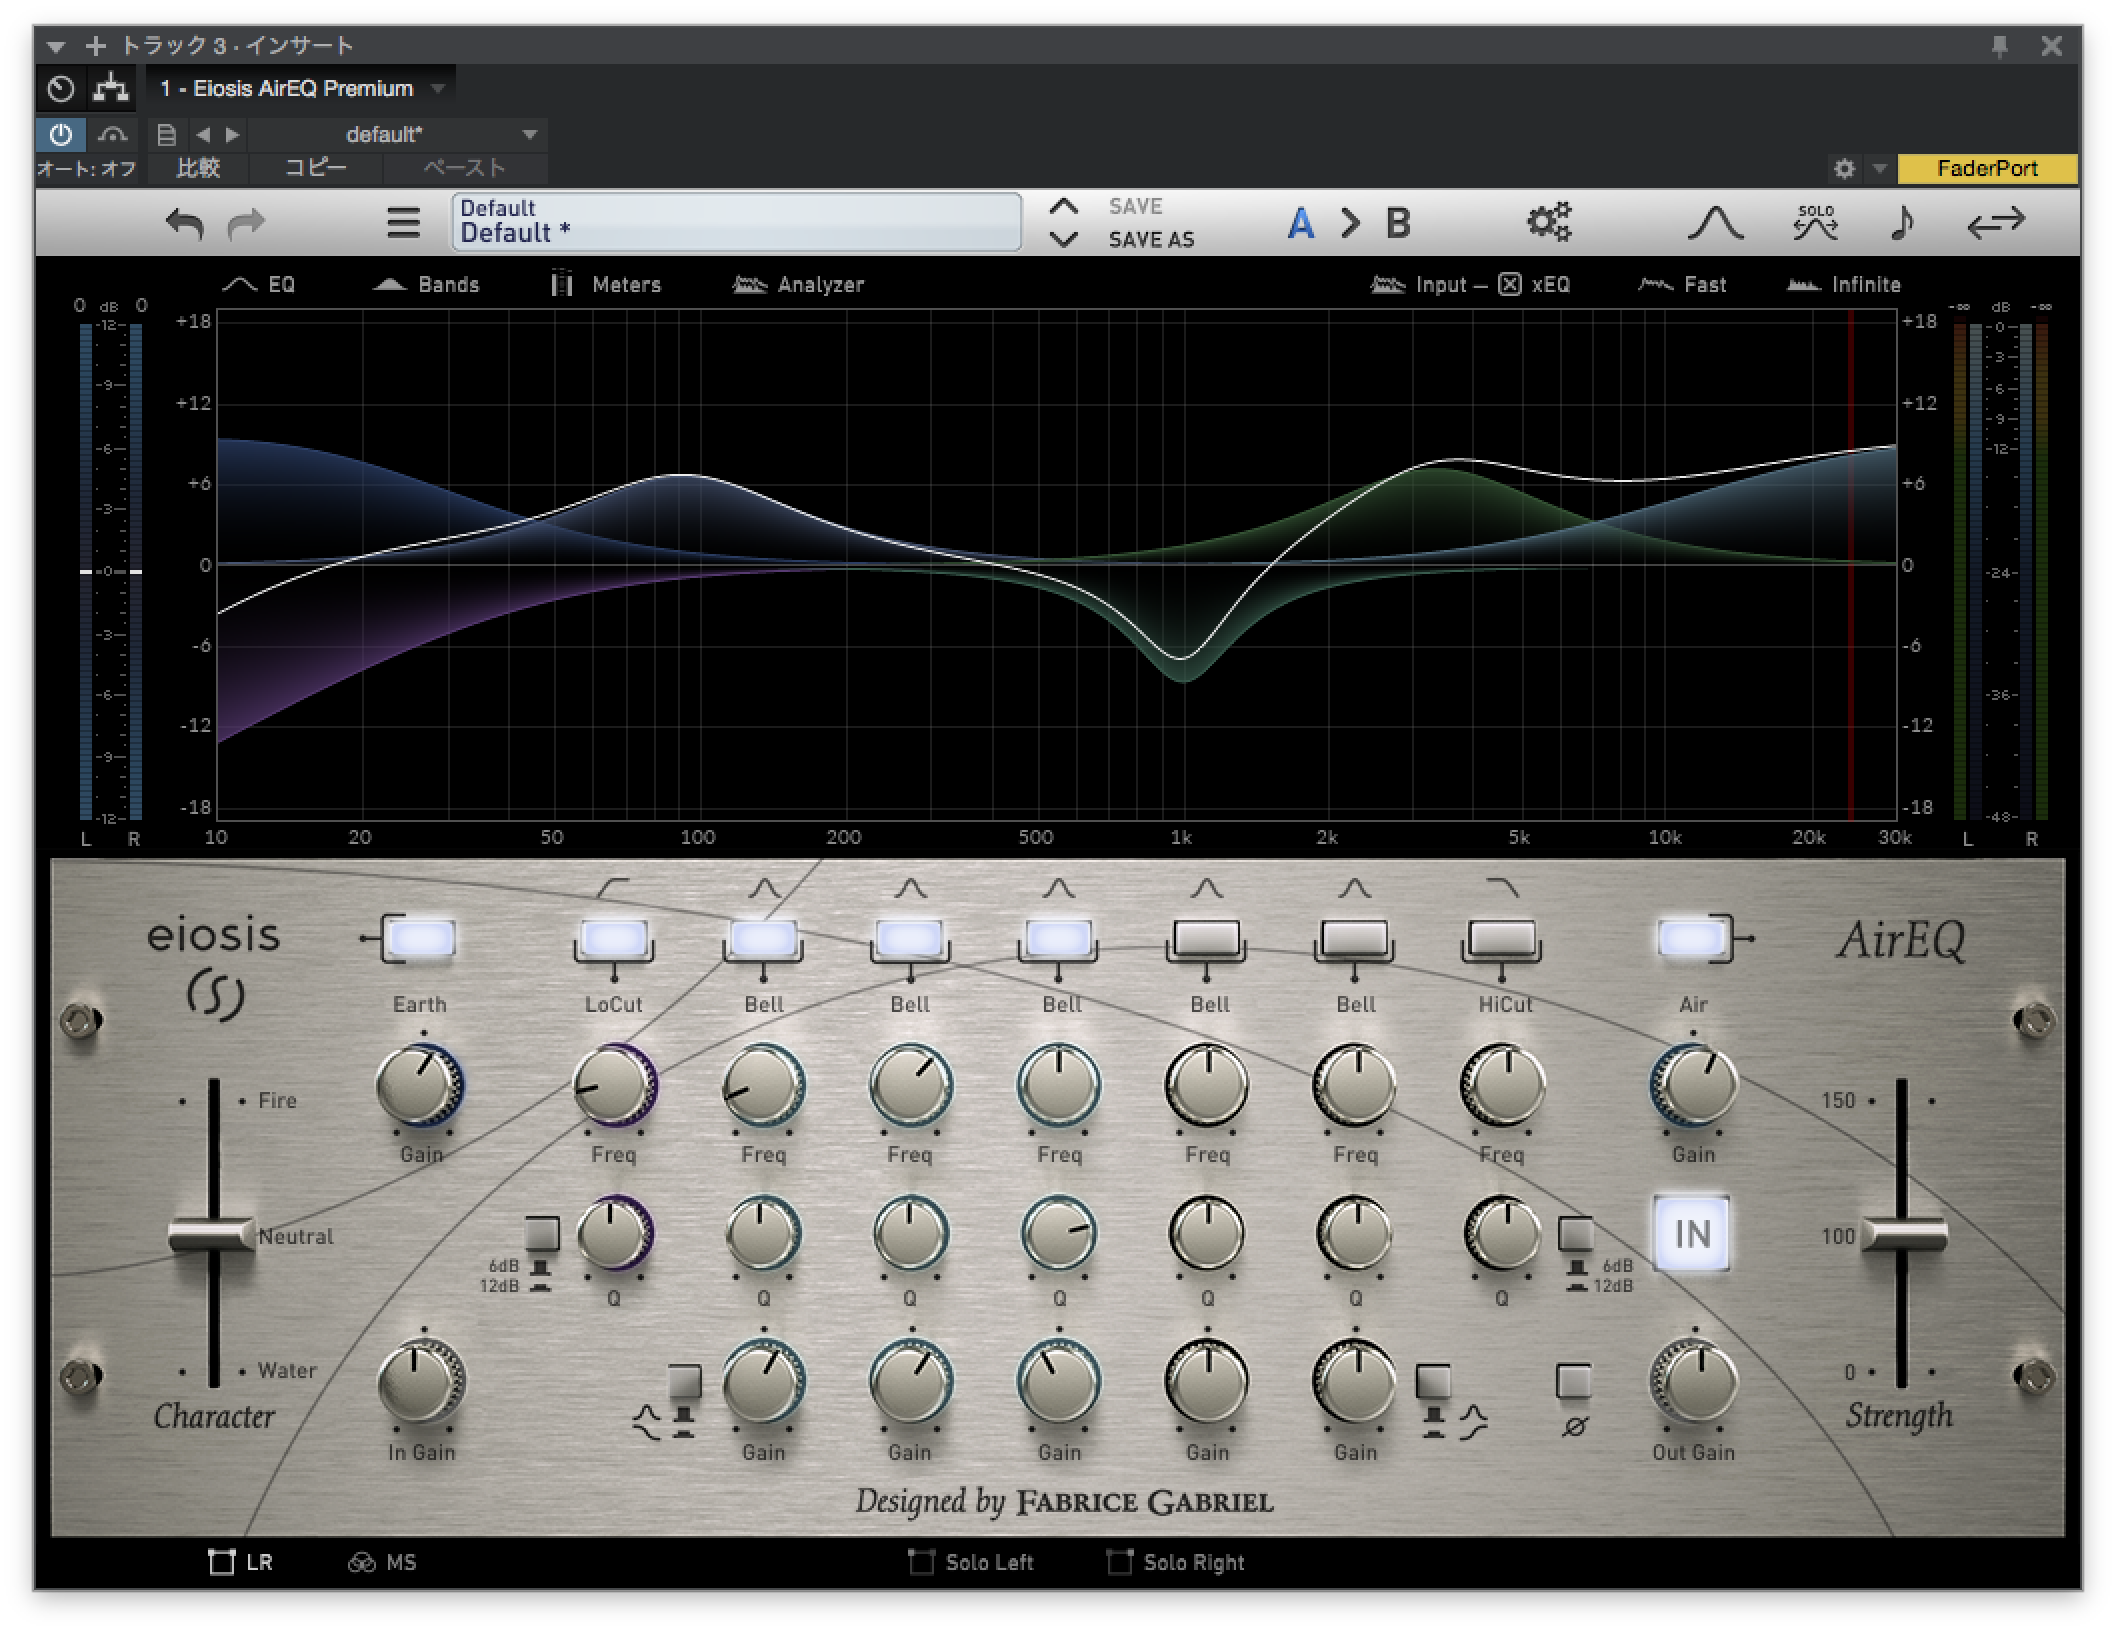Enable the HiCut band
The width and height of the screenshot is (2116, 1632).
pyautogui.click(x=1501, y=939)
